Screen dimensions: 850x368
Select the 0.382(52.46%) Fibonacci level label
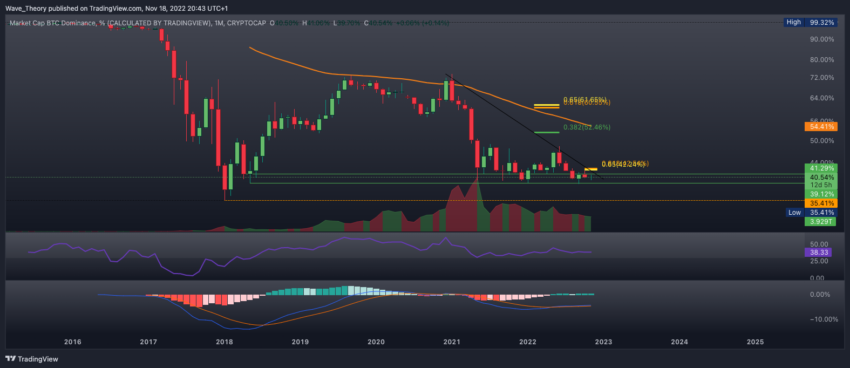(x=587, y=127)
